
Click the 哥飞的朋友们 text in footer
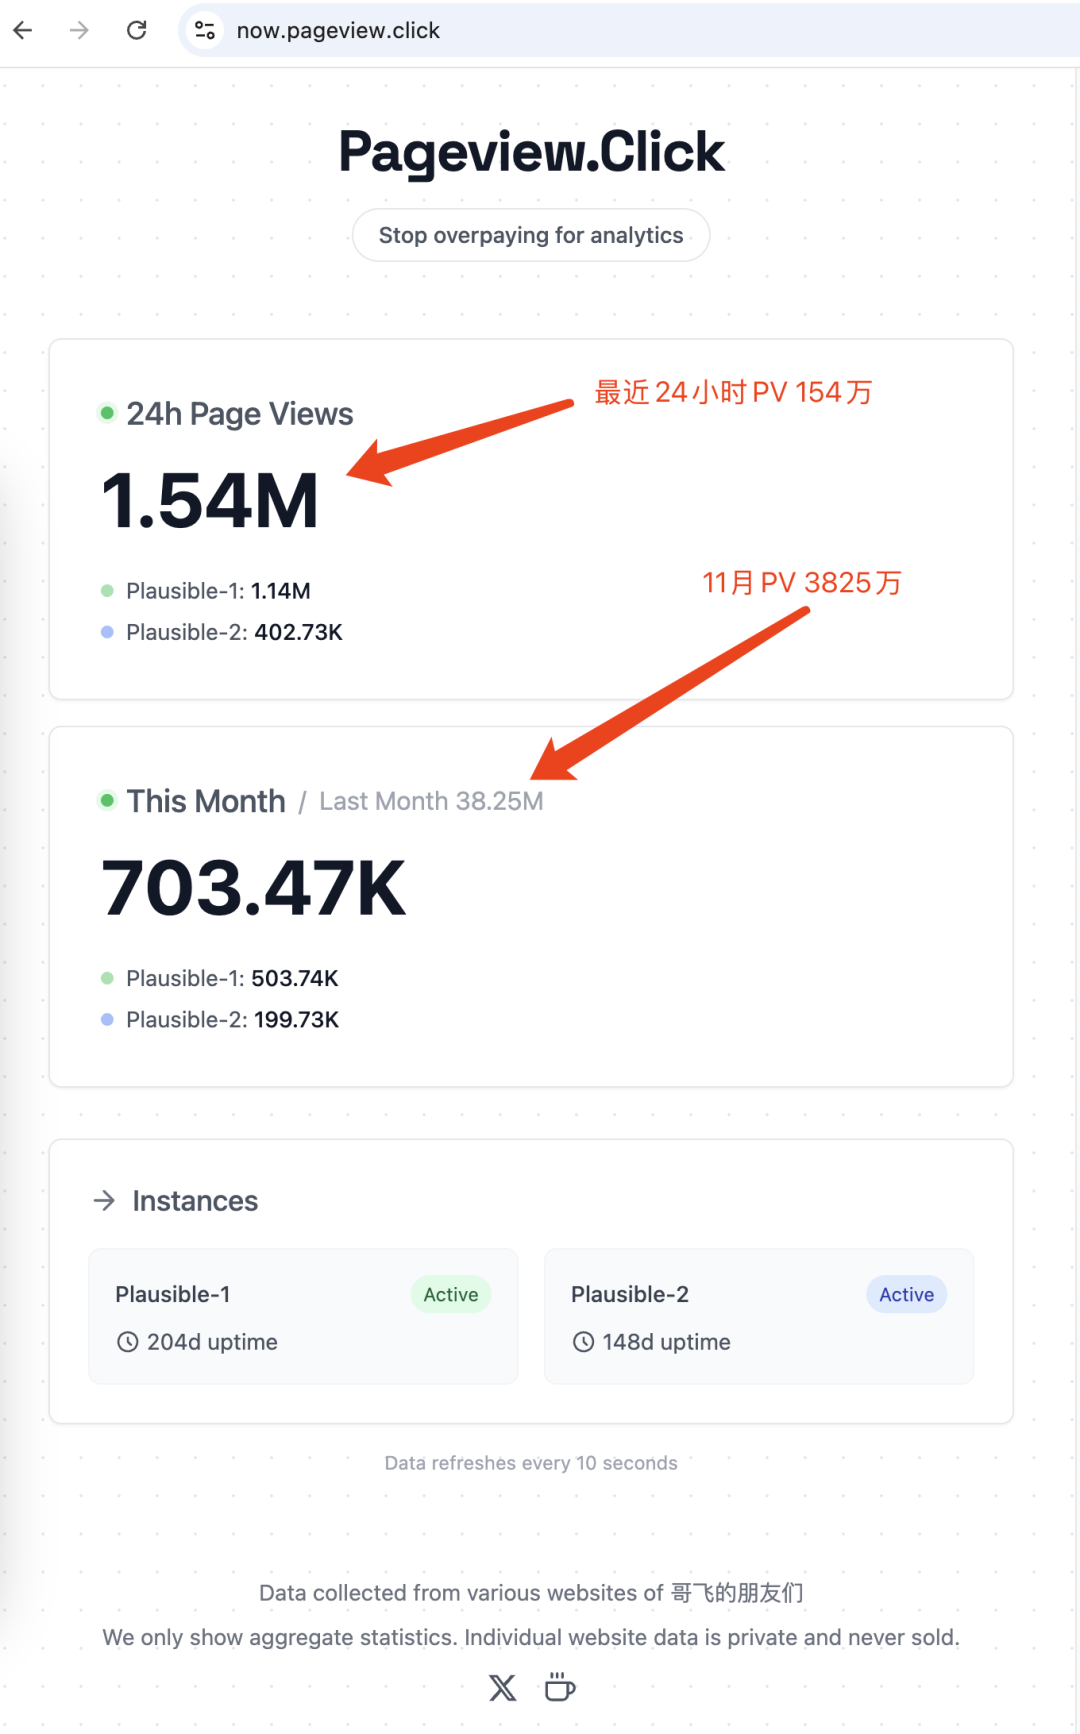(x=737, y=1592)
